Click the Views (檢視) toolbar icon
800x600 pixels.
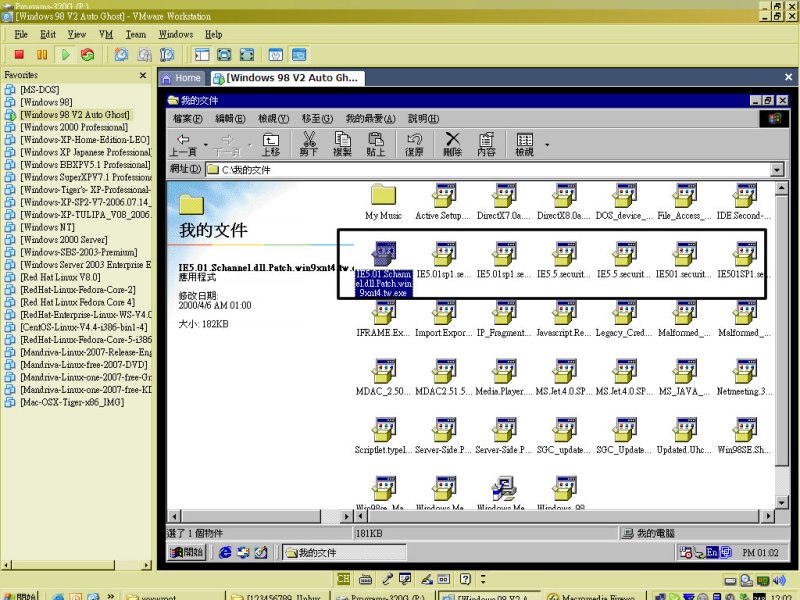pos(524,144)
